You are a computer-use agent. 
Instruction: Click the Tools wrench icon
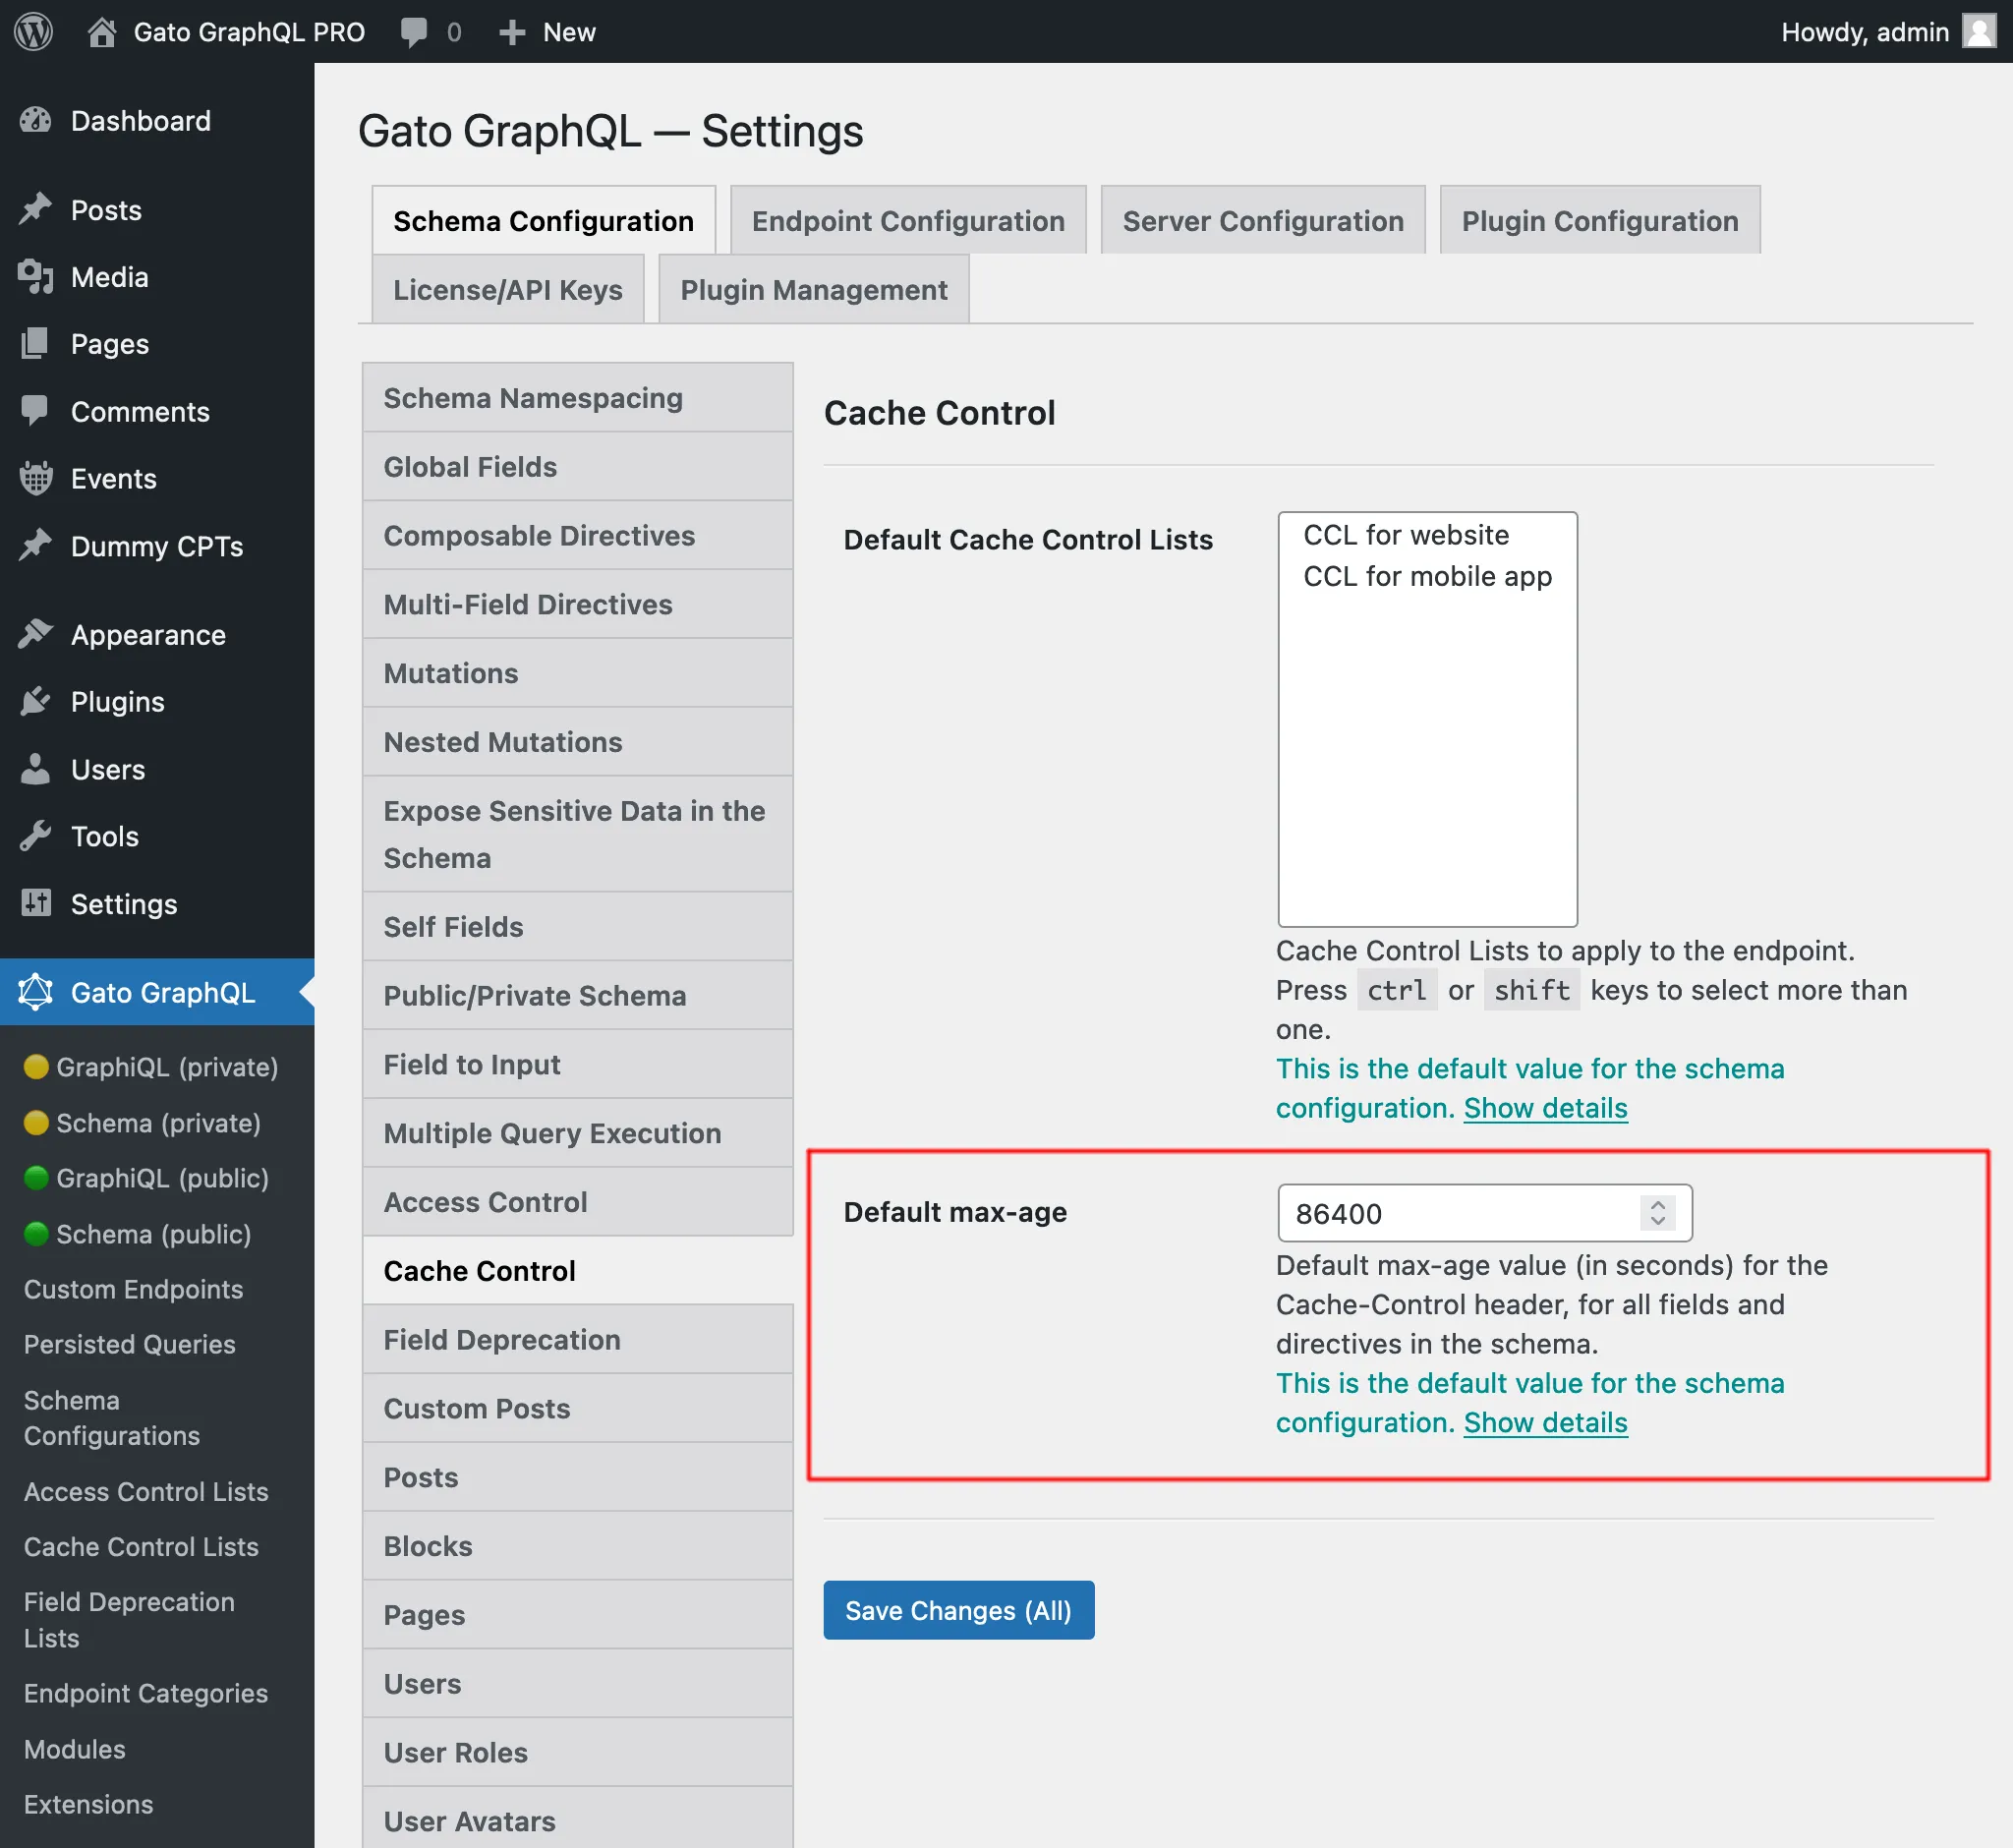[x=35, y=836]
